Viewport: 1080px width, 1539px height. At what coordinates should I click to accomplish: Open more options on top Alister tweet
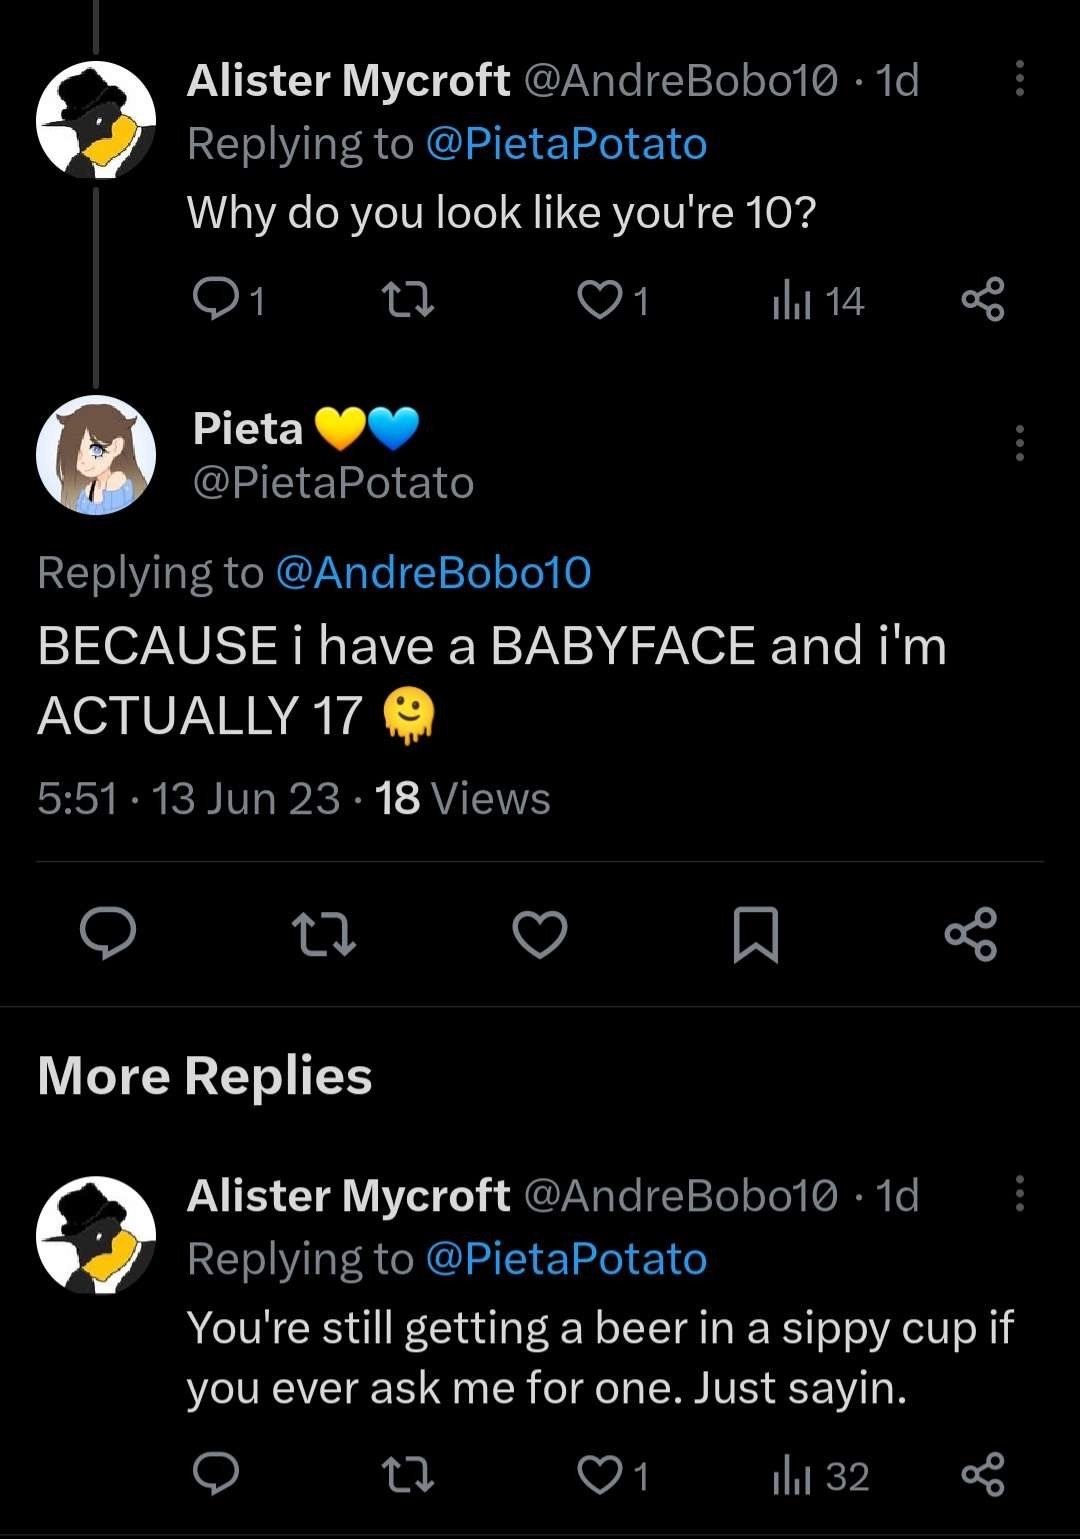(x=1019, y=78)
